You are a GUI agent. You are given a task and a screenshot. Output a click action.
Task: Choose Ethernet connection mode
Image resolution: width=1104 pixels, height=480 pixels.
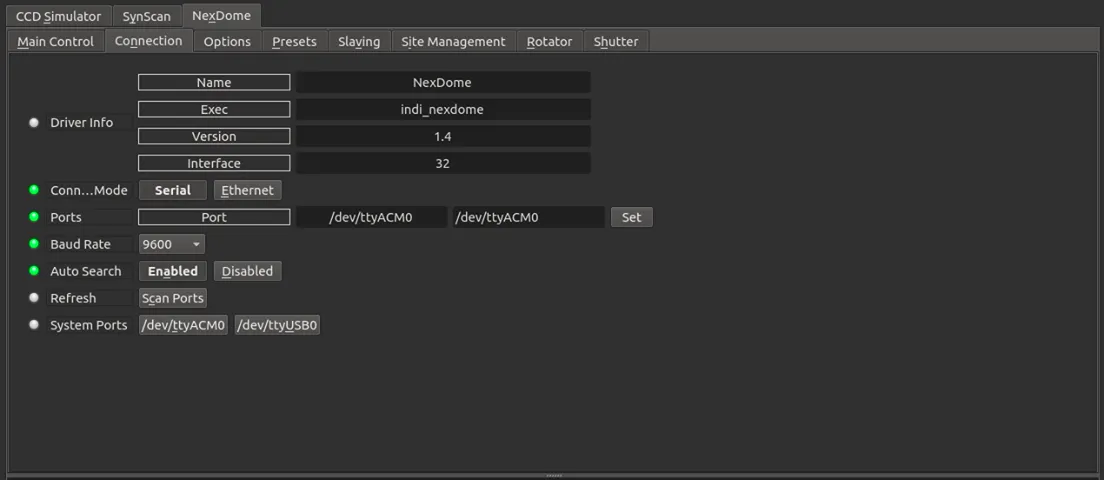pyautogui.click(x=248, y=190)
